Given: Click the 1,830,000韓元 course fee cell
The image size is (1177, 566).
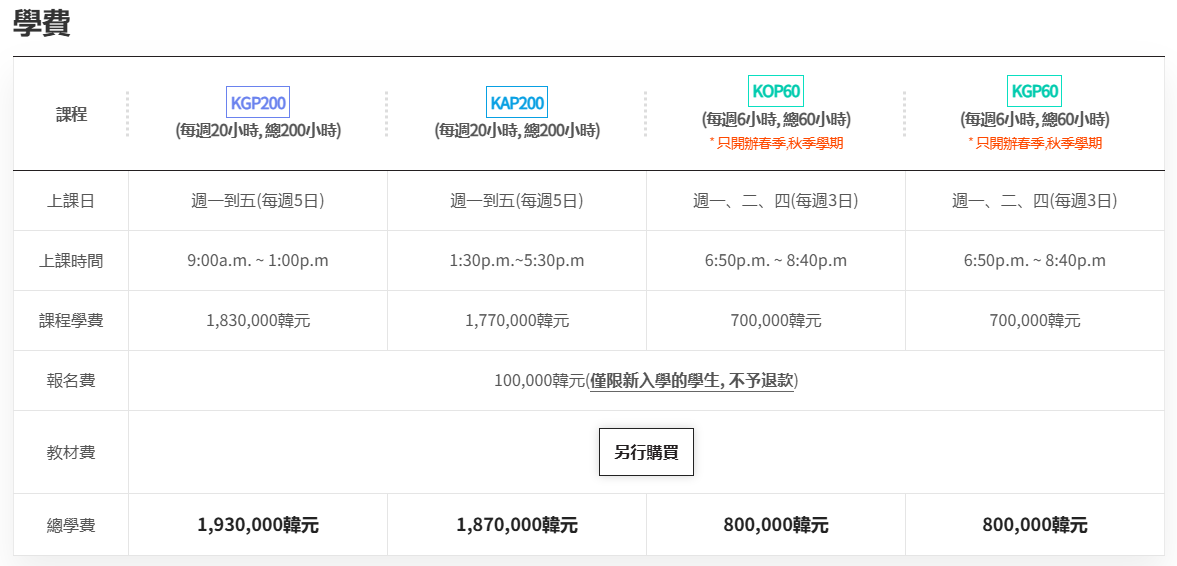Looking at the screenshot, I should 258,321.
